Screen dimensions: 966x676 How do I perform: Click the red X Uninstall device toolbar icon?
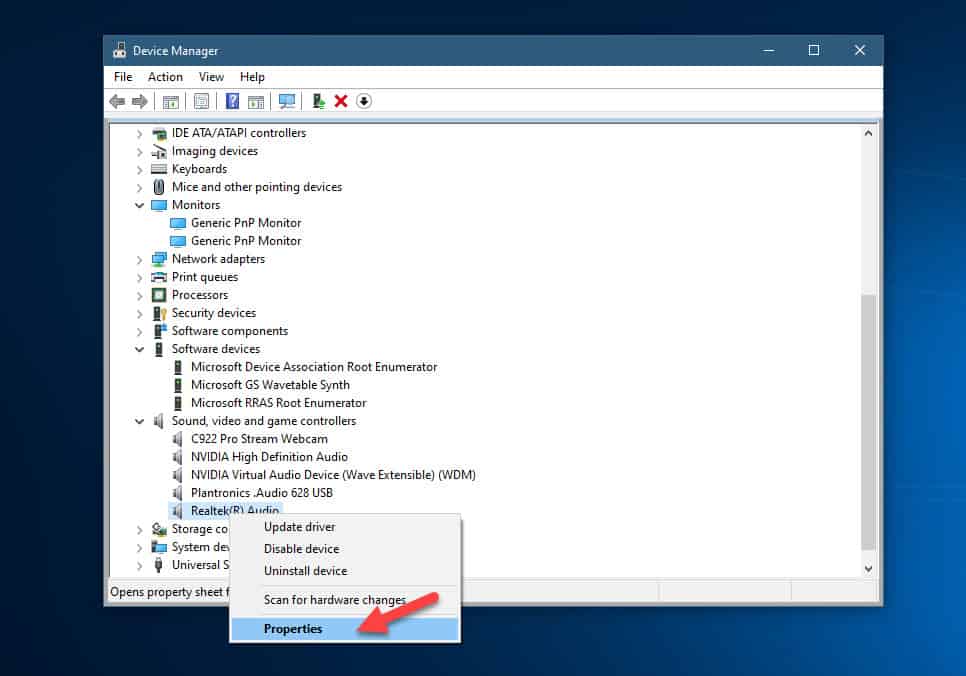[x=341, y=101]
